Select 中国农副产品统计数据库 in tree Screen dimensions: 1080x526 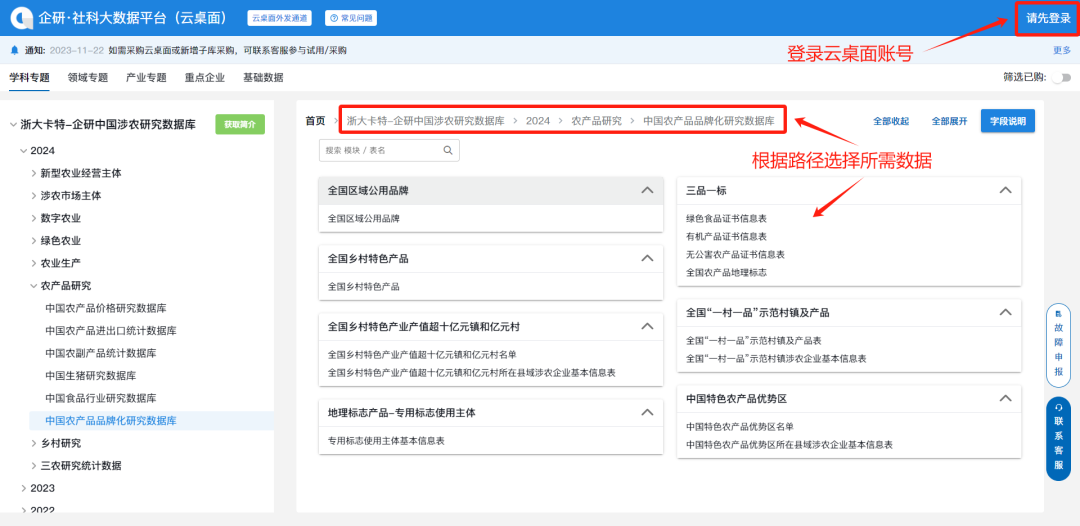click(101, 353)
